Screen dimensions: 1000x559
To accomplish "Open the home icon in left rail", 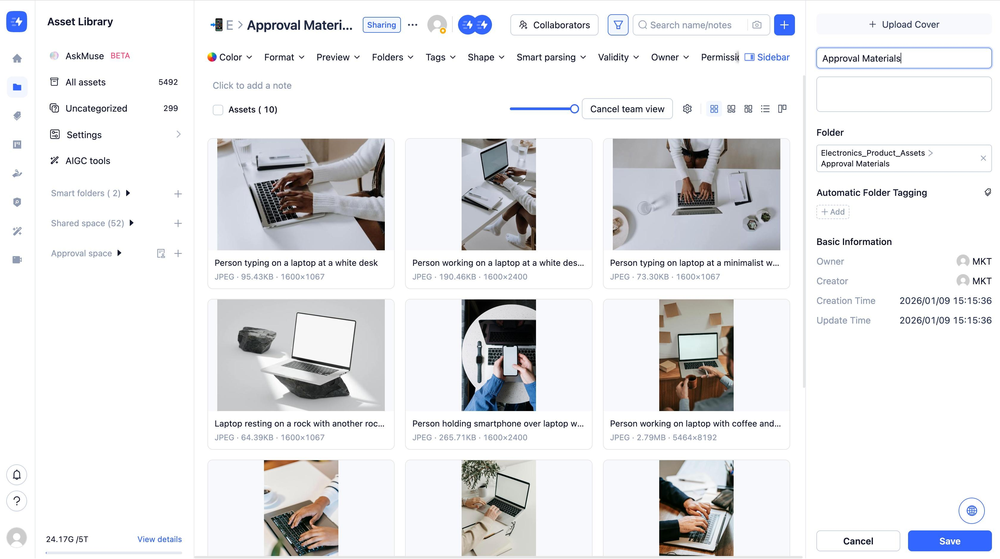I will click(x=17, y=59).
